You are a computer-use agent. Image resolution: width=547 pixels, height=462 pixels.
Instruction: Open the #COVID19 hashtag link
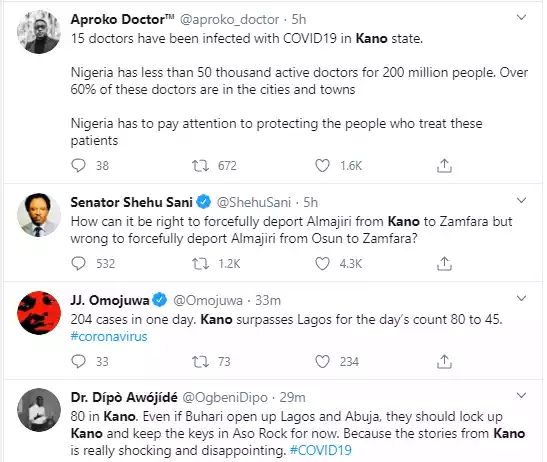point(321,450)
